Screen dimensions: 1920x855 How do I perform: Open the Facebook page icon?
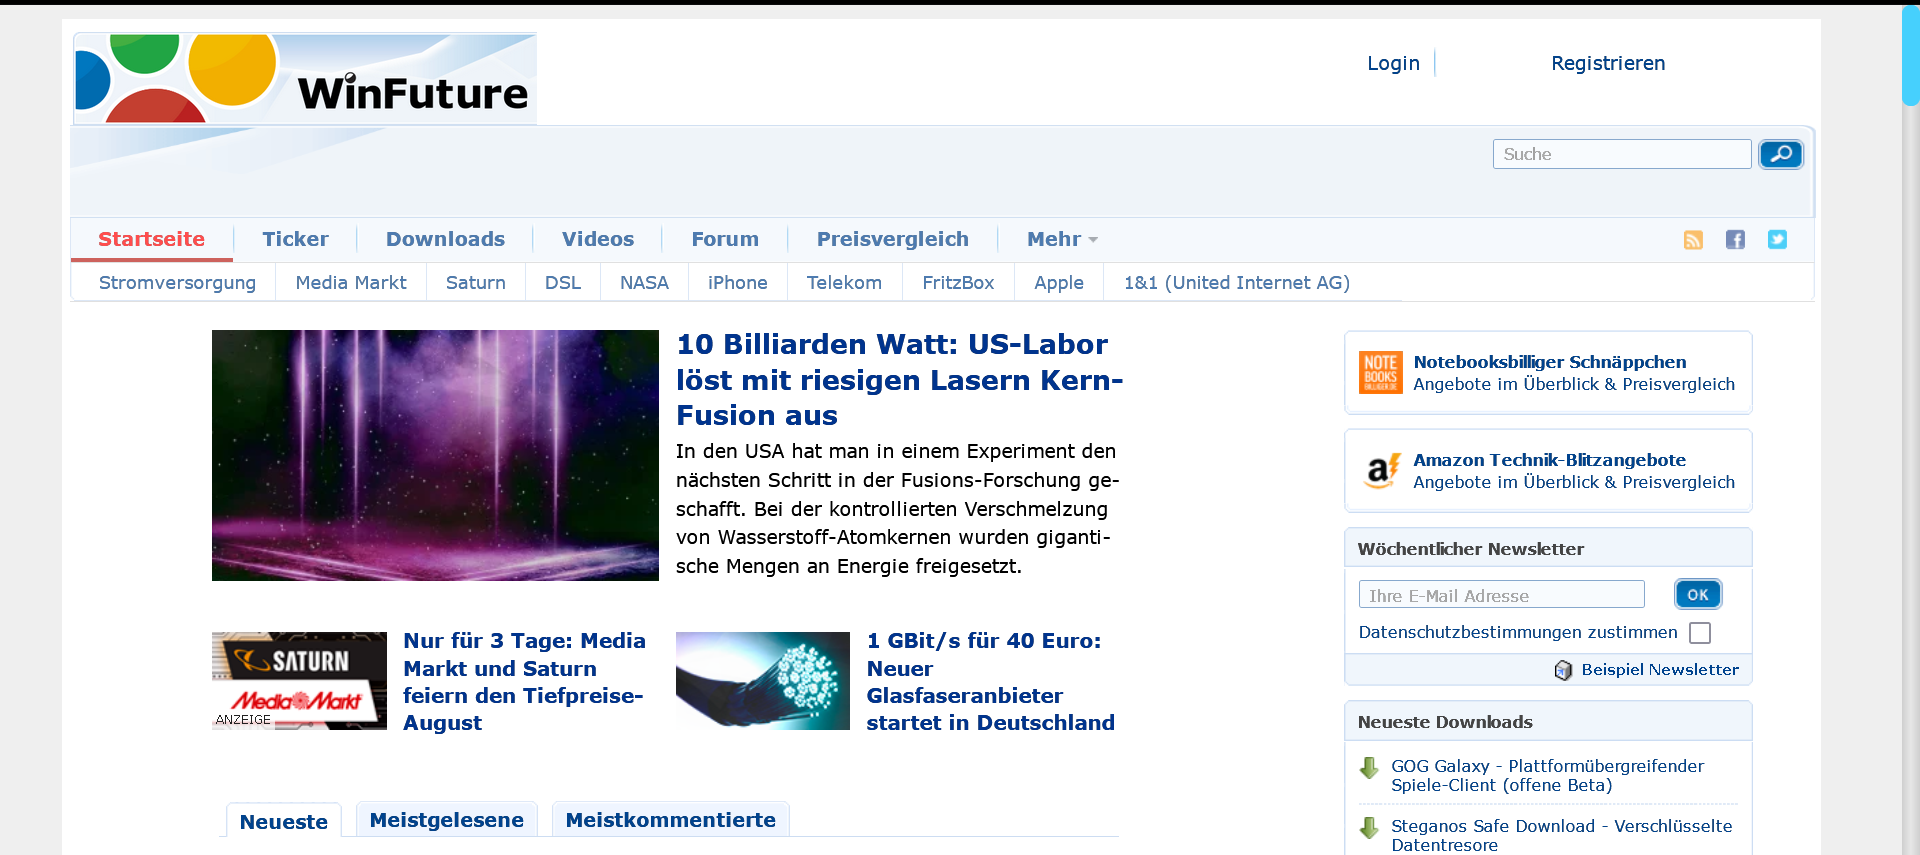click(x=1735, y=240)
